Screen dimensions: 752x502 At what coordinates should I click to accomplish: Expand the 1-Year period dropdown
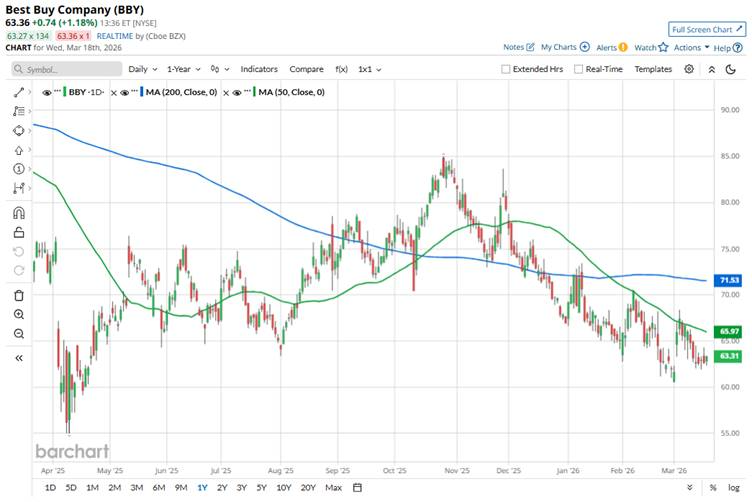point(183,69)
